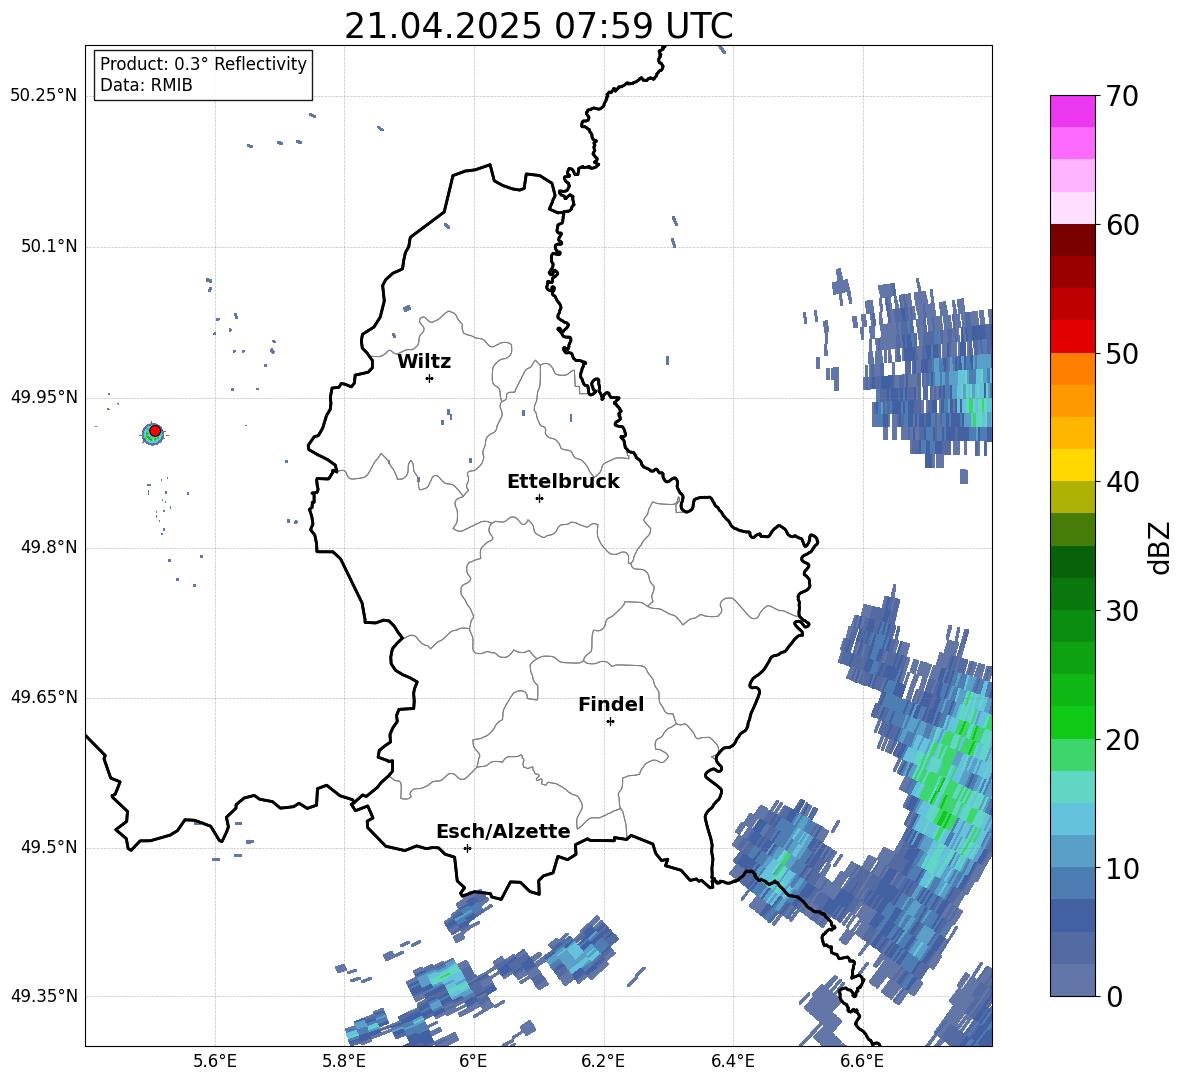Pick the dark maroon swatch below 60
Viewport: 1184px width, 1081px height.
pos(1072,240)
